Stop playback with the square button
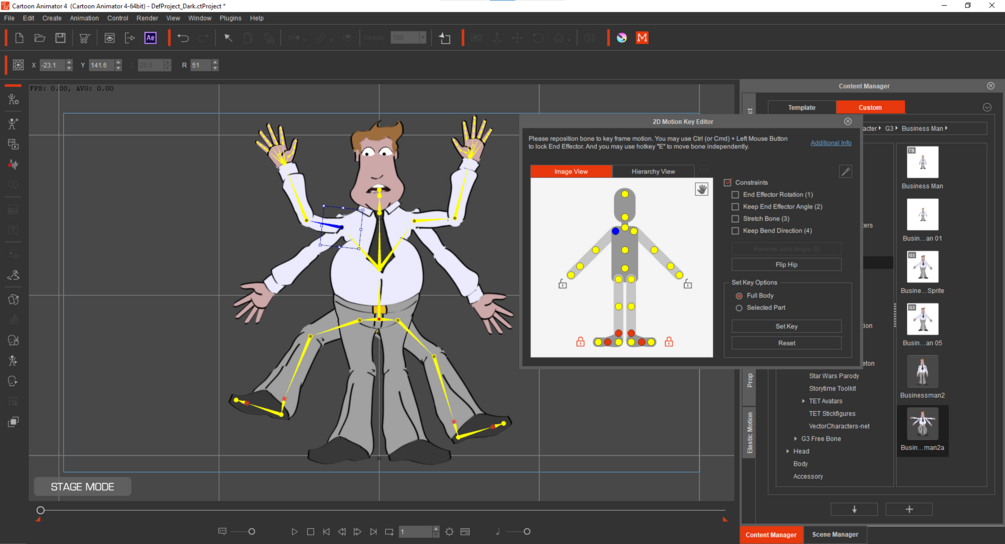Image resolution: width=1005 pixels, height=544 pixels. [310, 532]
